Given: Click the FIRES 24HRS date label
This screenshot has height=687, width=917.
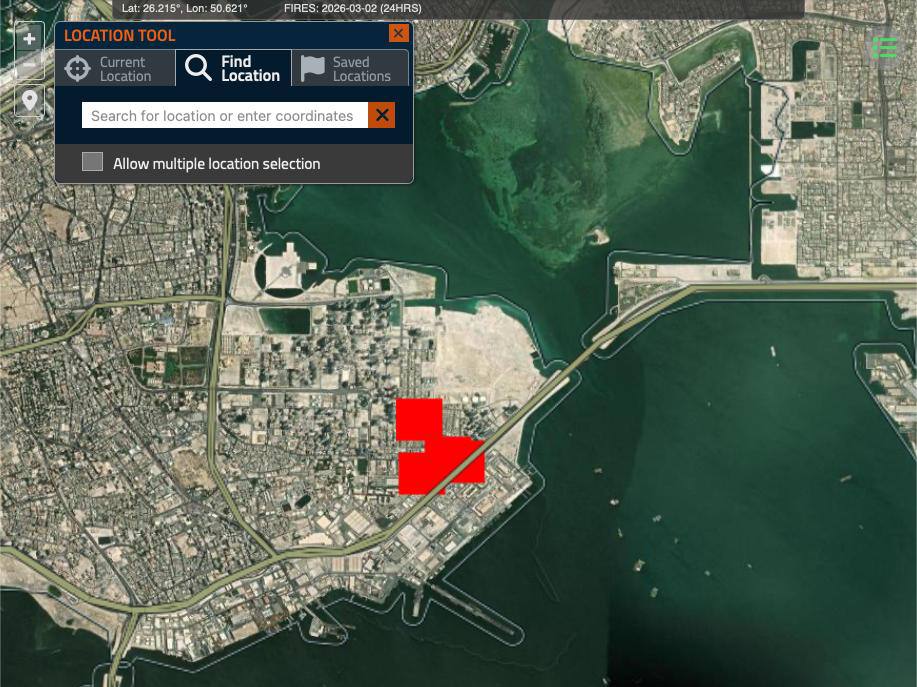Looking at the screenshot, I should click(x=353, y=9).
